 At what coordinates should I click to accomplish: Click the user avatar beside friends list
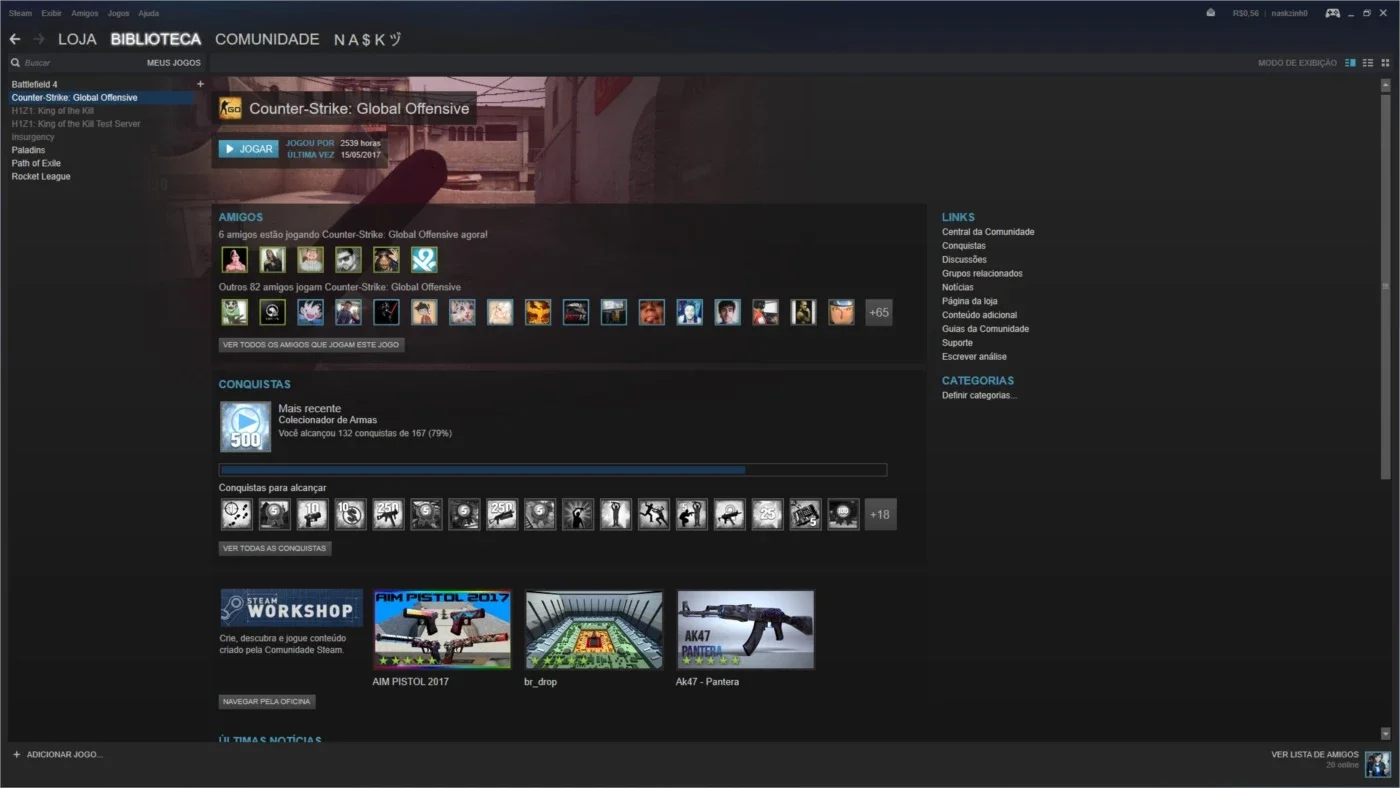1378,764
